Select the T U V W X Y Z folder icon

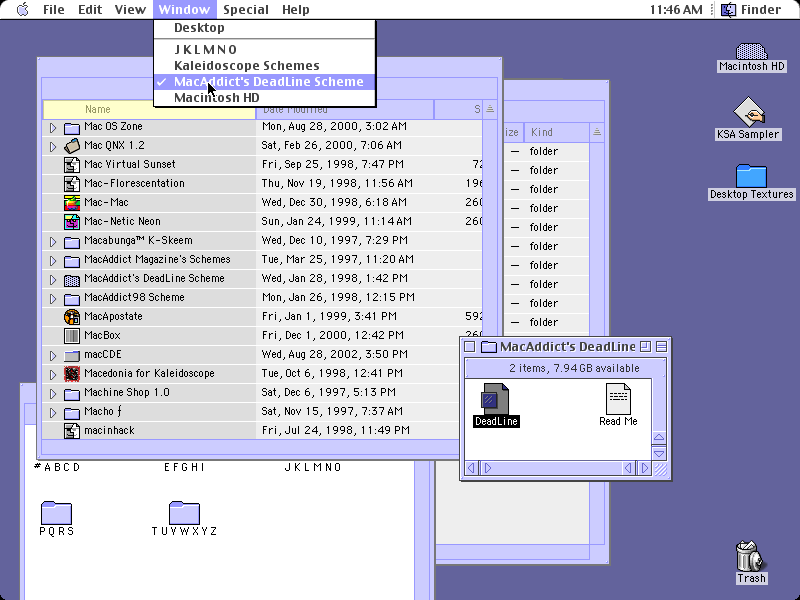184,513
